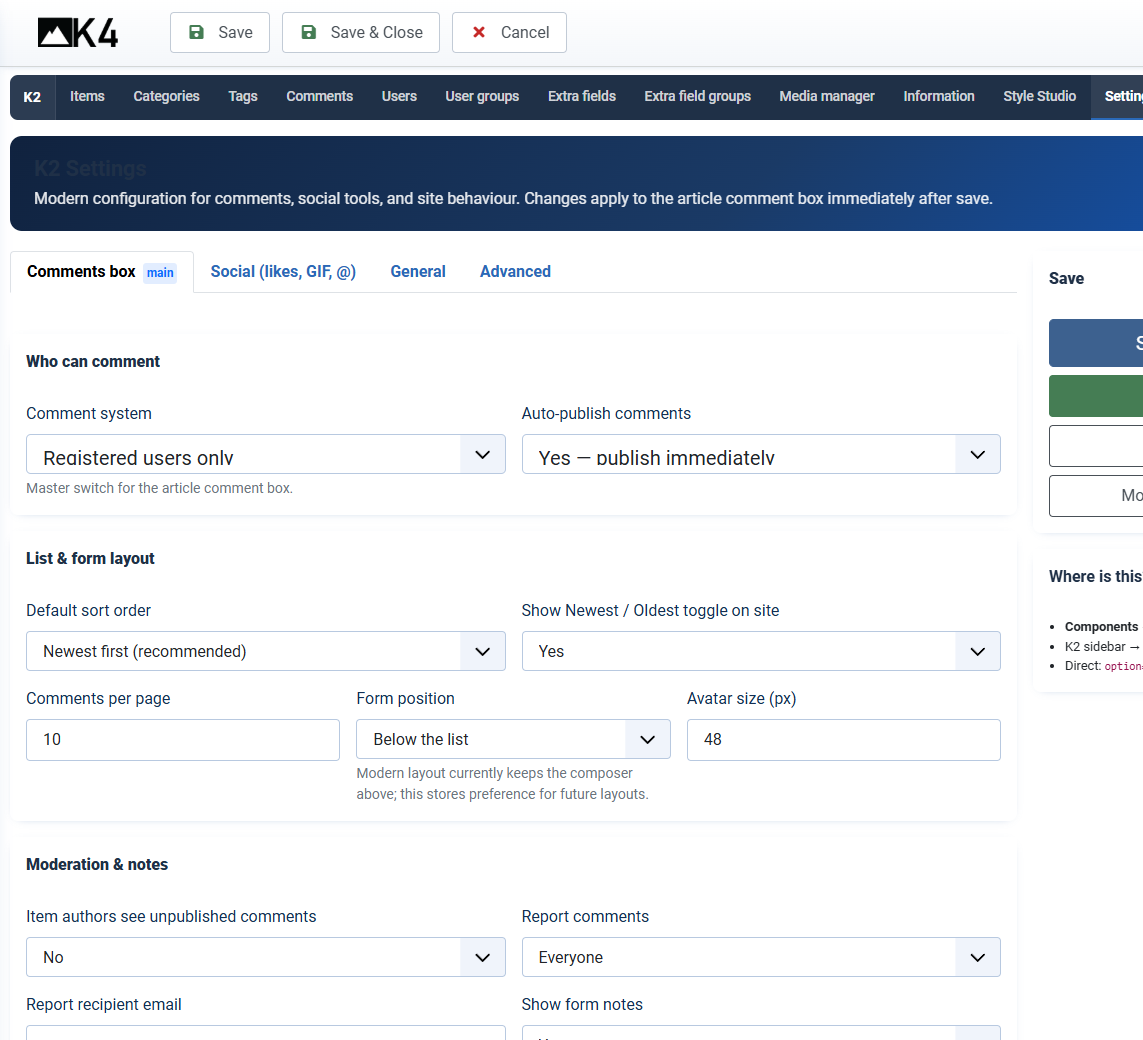Switch to the Advanced tab
This screenshot has height=1040, width=1143.
point(515,272)
